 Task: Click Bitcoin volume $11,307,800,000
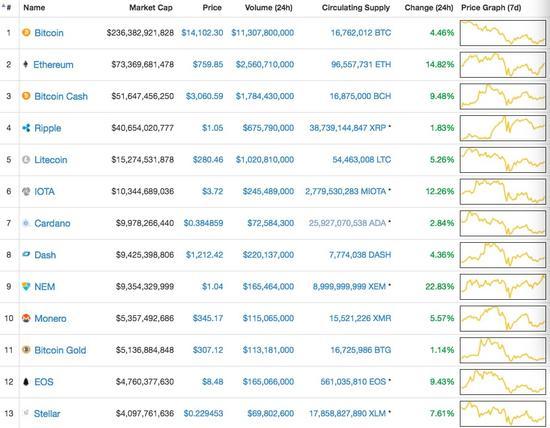coord(263,33)
